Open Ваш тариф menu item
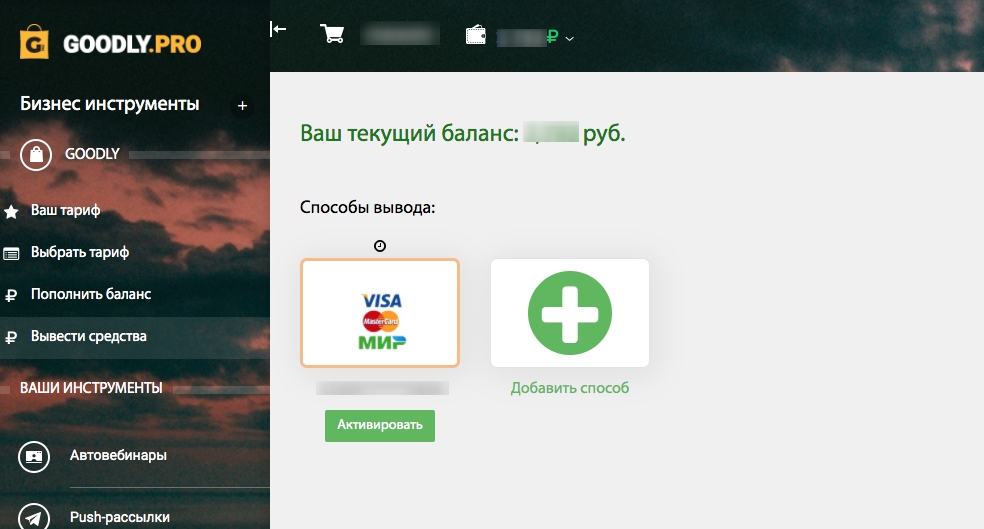This screenshot has height=529, width=984. (65, 210)
